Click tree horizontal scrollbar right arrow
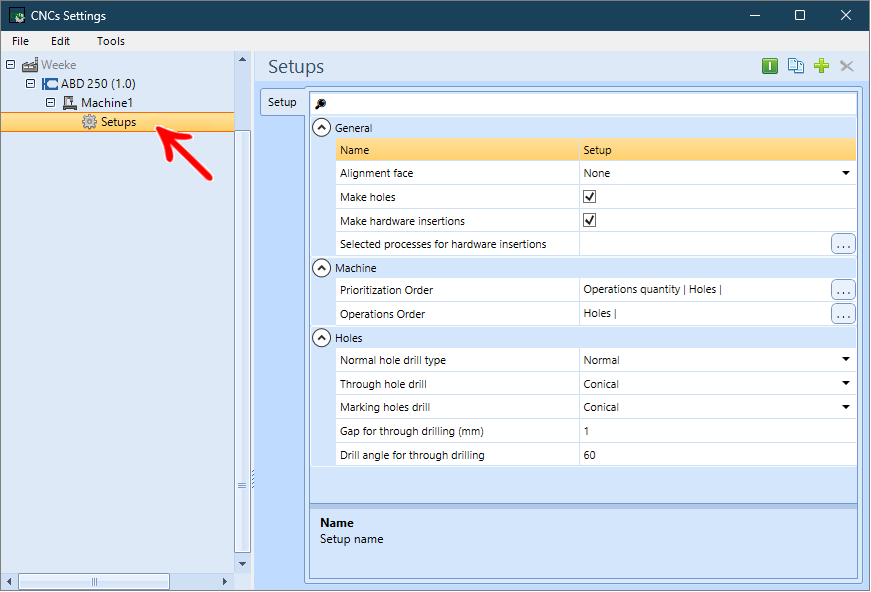This screenshot has width=871, height=592. [x=224, y=581]
